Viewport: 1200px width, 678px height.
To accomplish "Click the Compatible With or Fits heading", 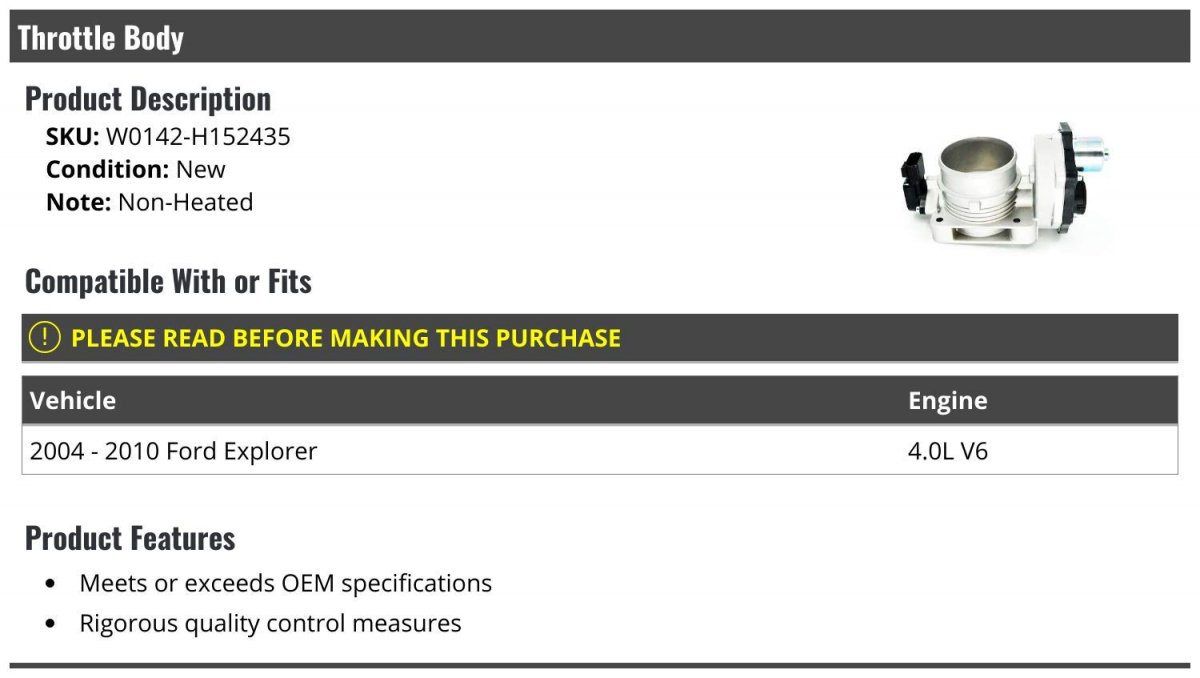I will [168, 282].
